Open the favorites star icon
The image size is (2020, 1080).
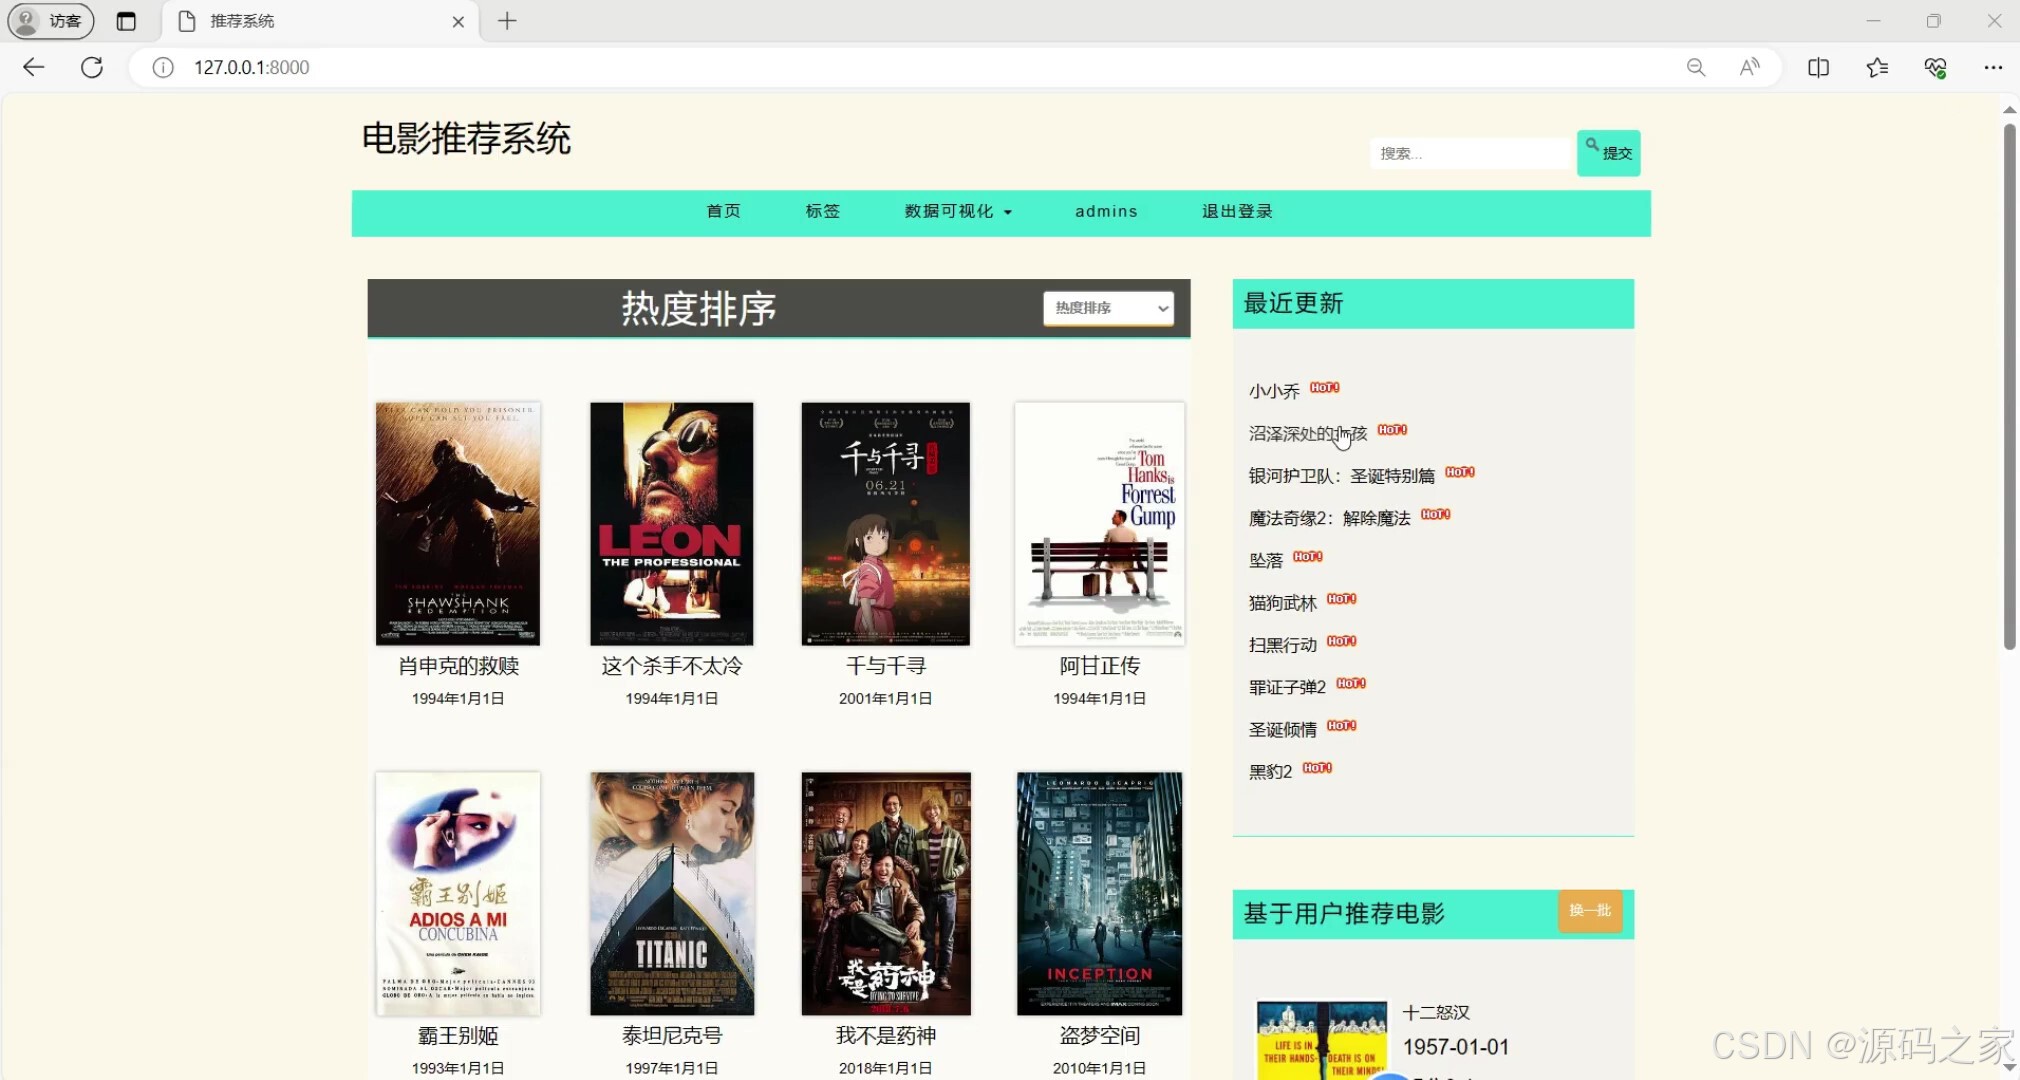tap(1877, 67)
